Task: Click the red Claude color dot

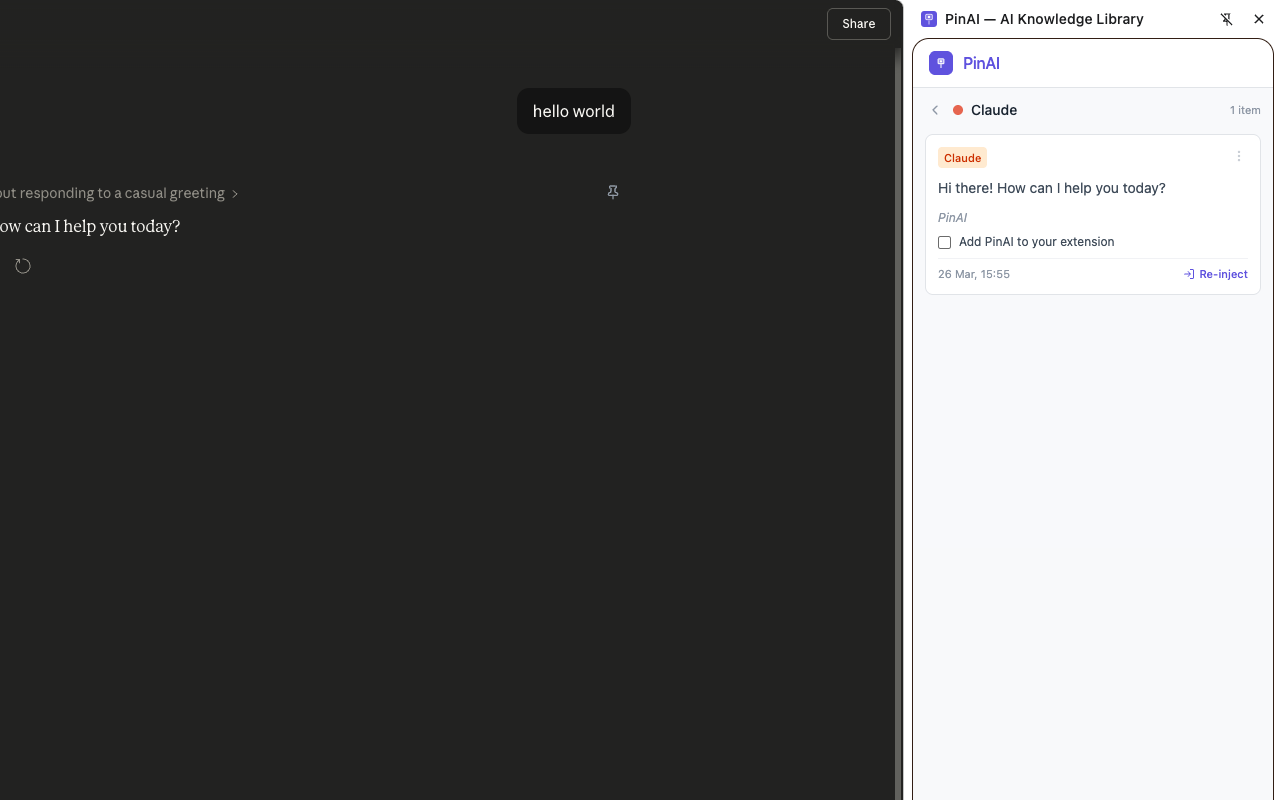Action: click(957, 110)
